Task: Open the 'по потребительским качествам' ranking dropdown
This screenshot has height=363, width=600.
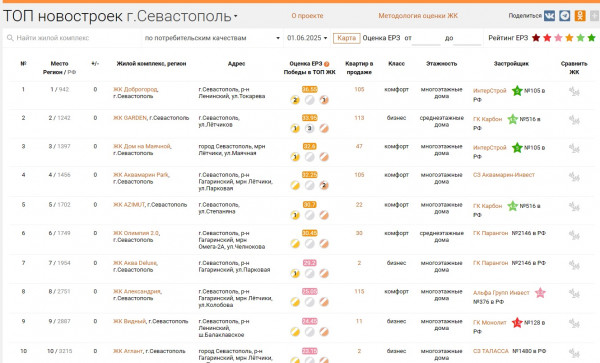Action: pyautogui.click(x=212, y=38)
